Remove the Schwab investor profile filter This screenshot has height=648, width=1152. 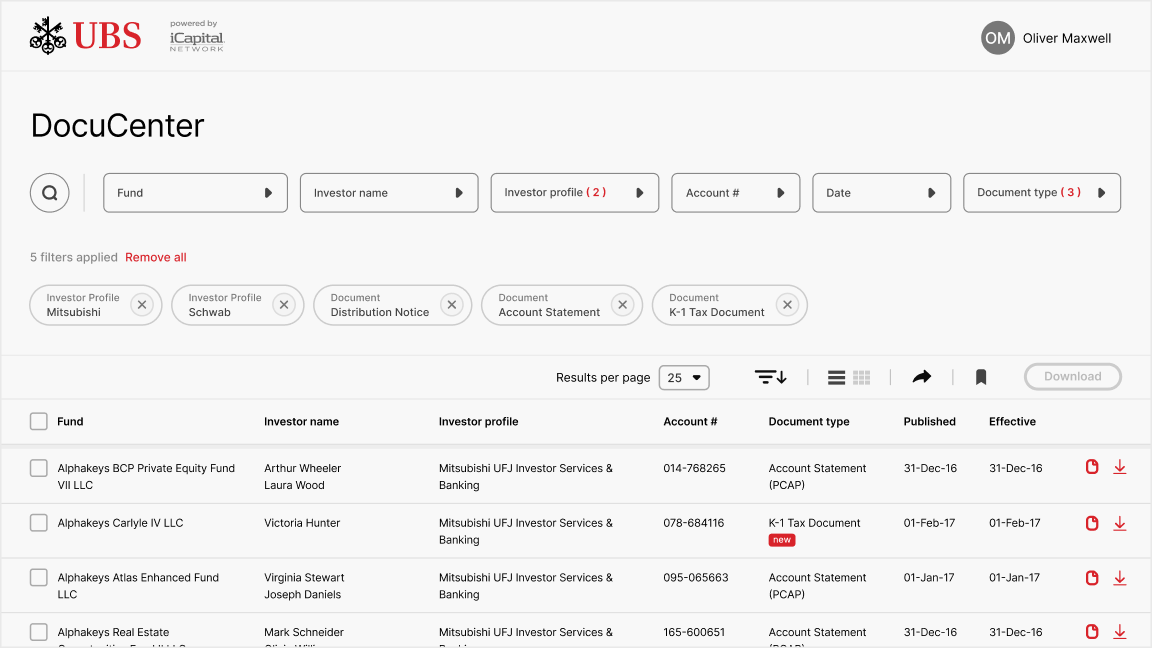click(284, 304)
